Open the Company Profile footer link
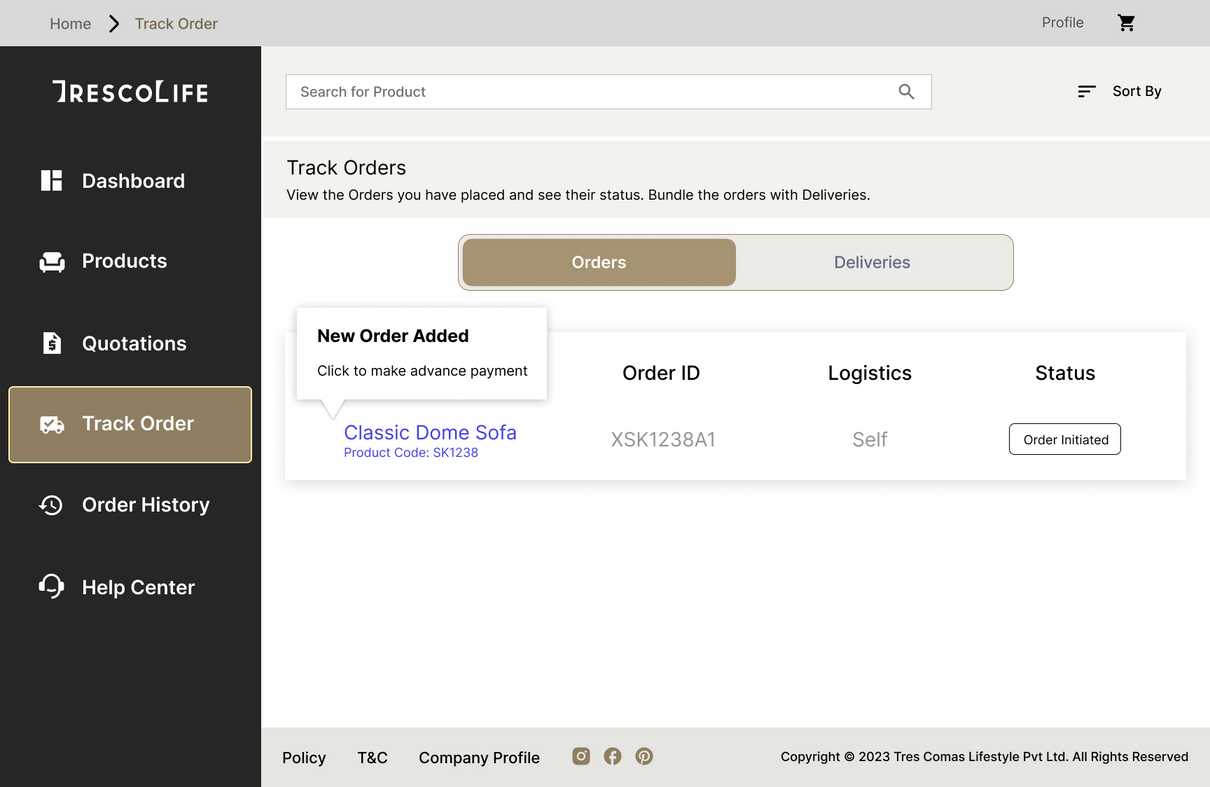This screenshot has width=1210, height=787. [479, 757]
